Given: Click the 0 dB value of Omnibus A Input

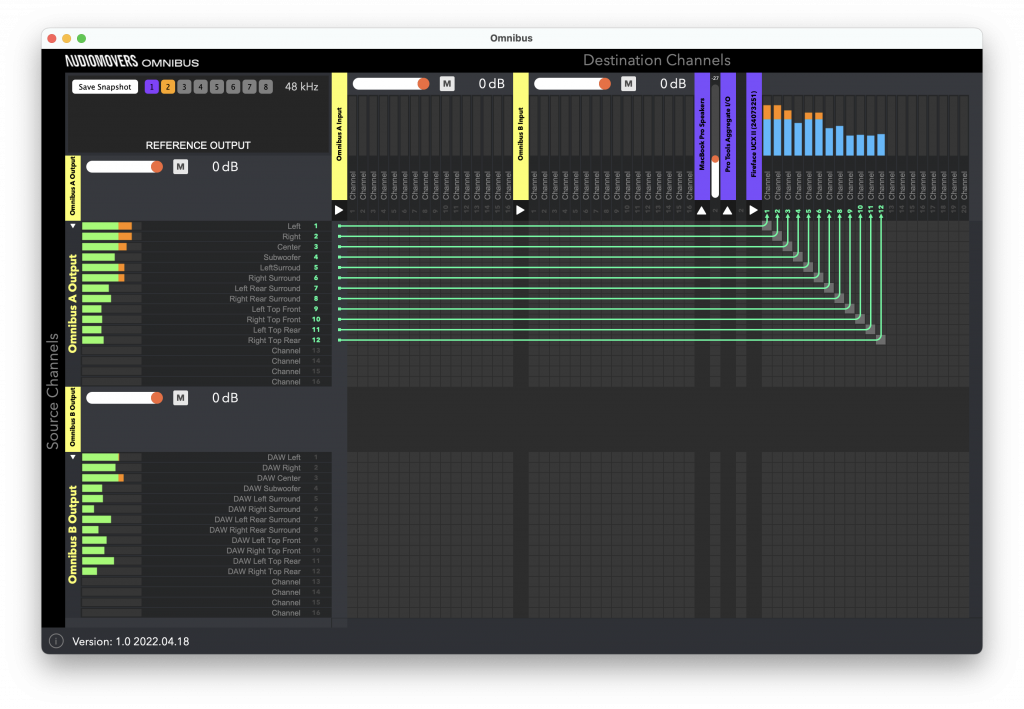Looking at the screenshot, I should point(491,84).
